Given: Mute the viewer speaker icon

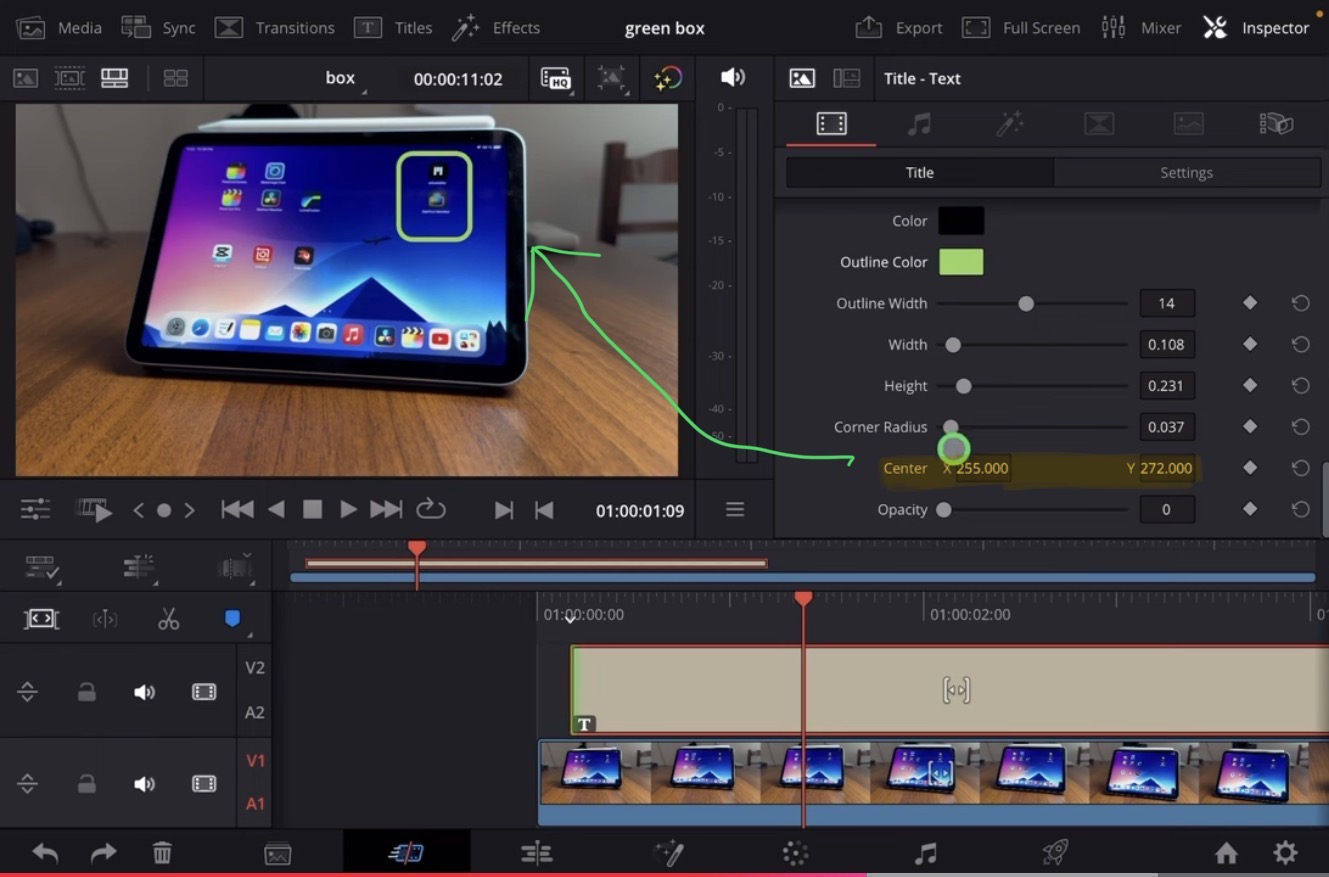Looking at the screenshot, I should pos(733,78).
